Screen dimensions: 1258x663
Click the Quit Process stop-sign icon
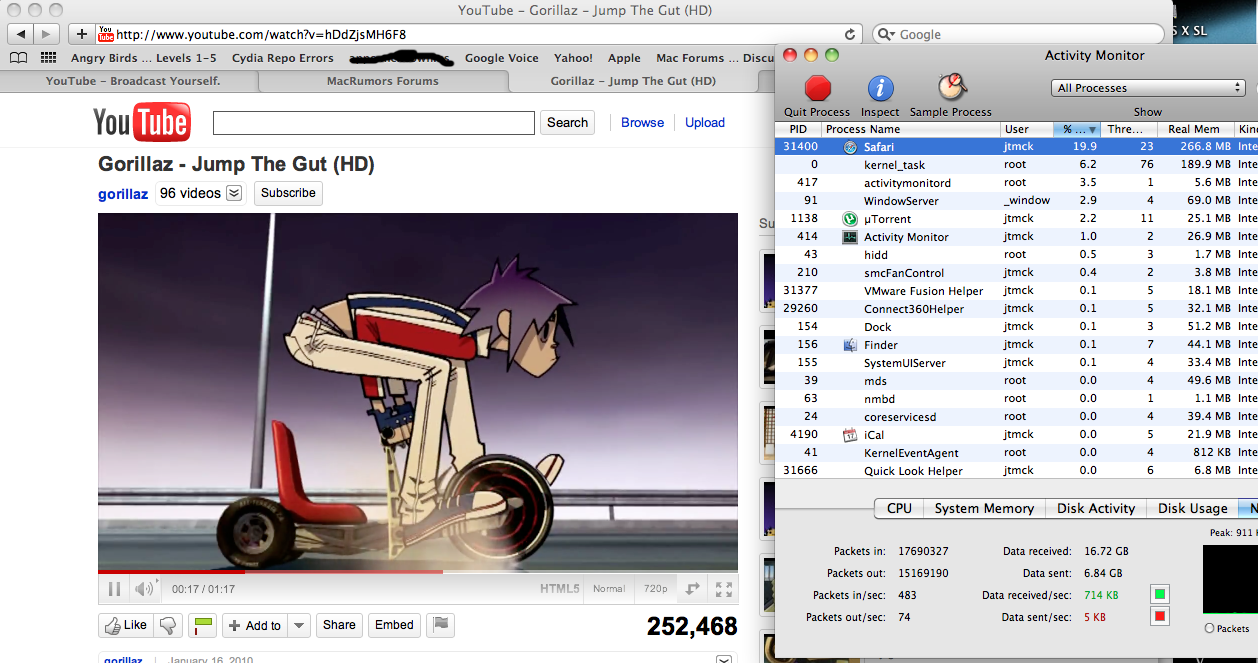(818, 88)
